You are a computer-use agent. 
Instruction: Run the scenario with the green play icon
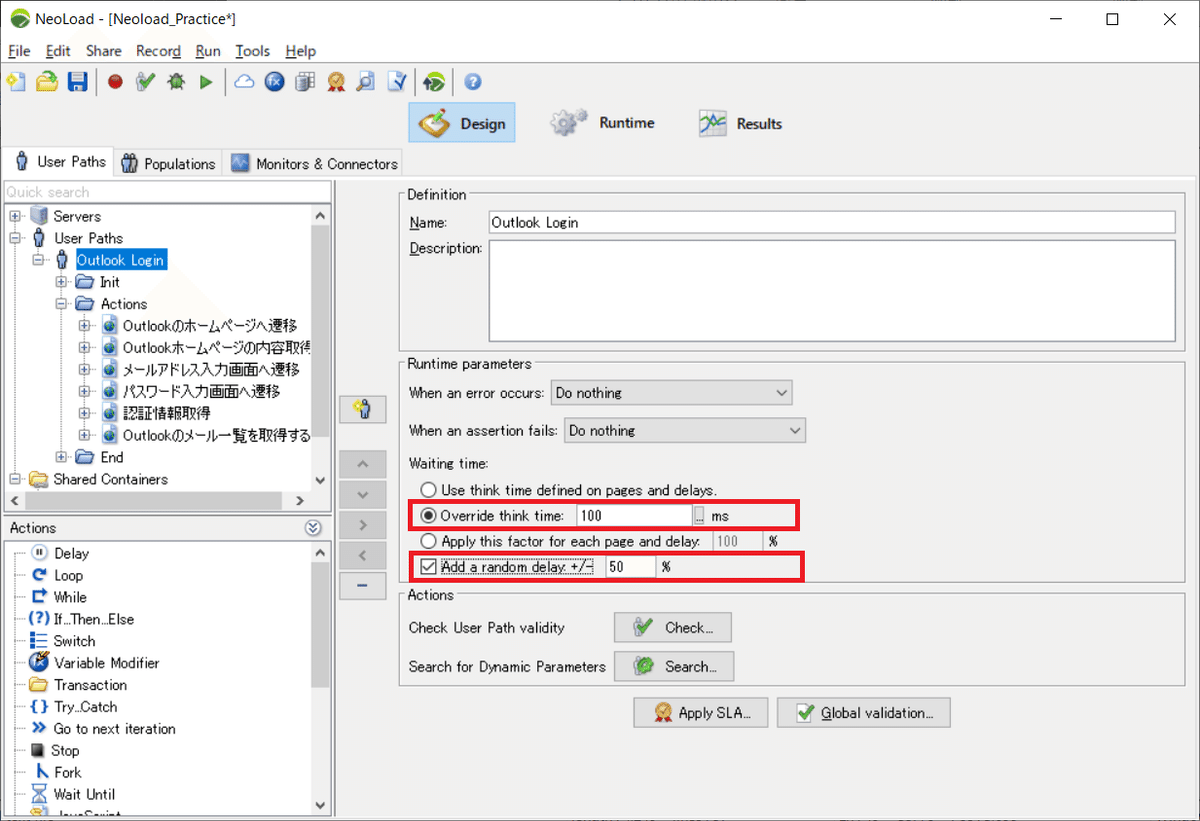coord(206,82)
